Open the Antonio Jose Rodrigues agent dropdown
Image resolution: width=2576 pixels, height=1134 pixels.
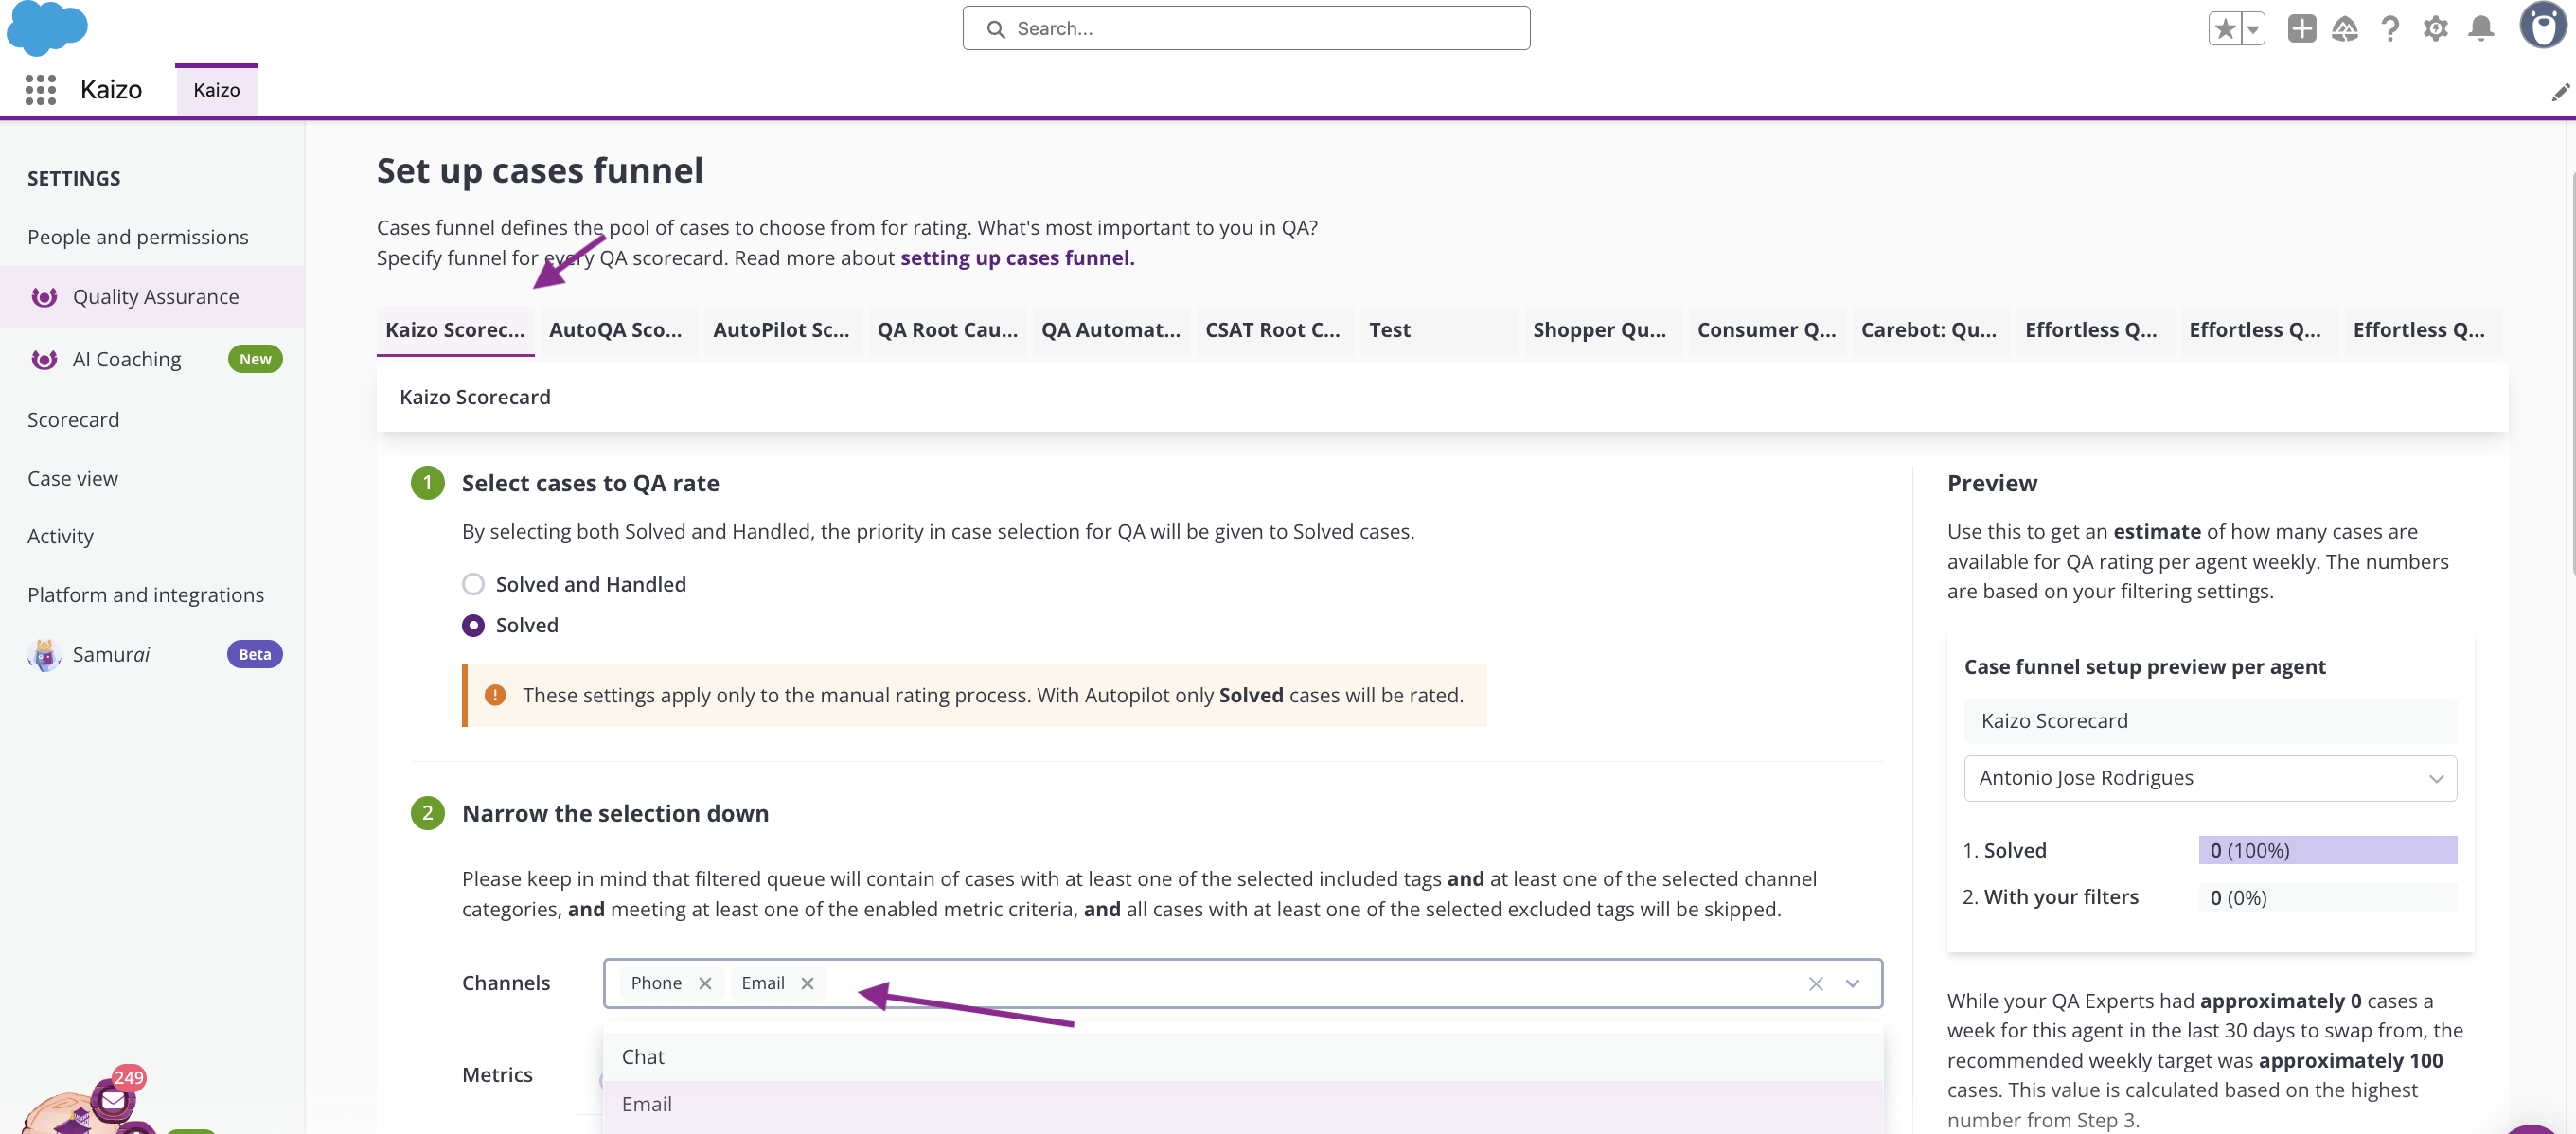(x=2209, y=778)
